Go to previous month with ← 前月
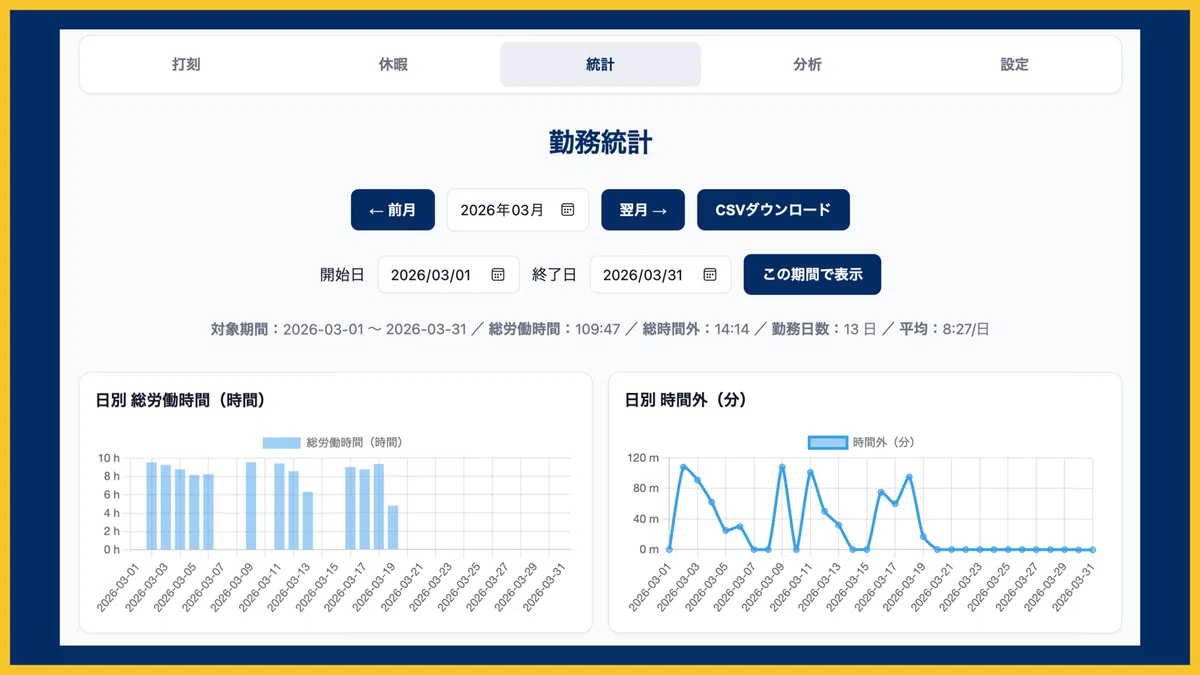Image resolution: width=1200 pixels, height=675 pixels. pos(393,210)
